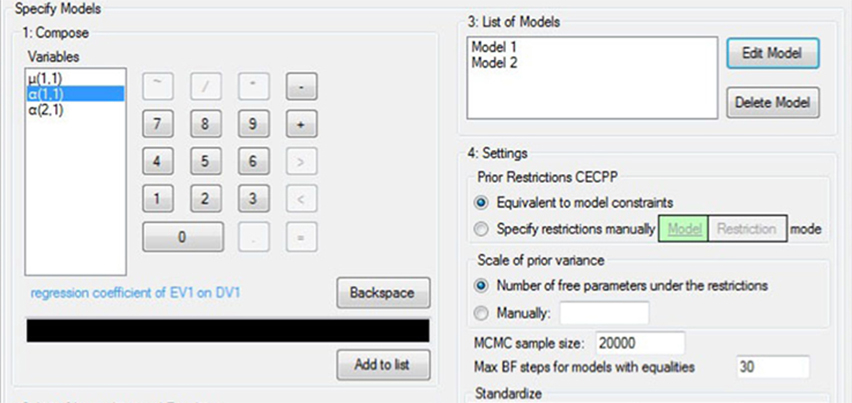This screenshot has width=852, height=403.
Task: Enable the Manually prior variance option
Action: 483,313
